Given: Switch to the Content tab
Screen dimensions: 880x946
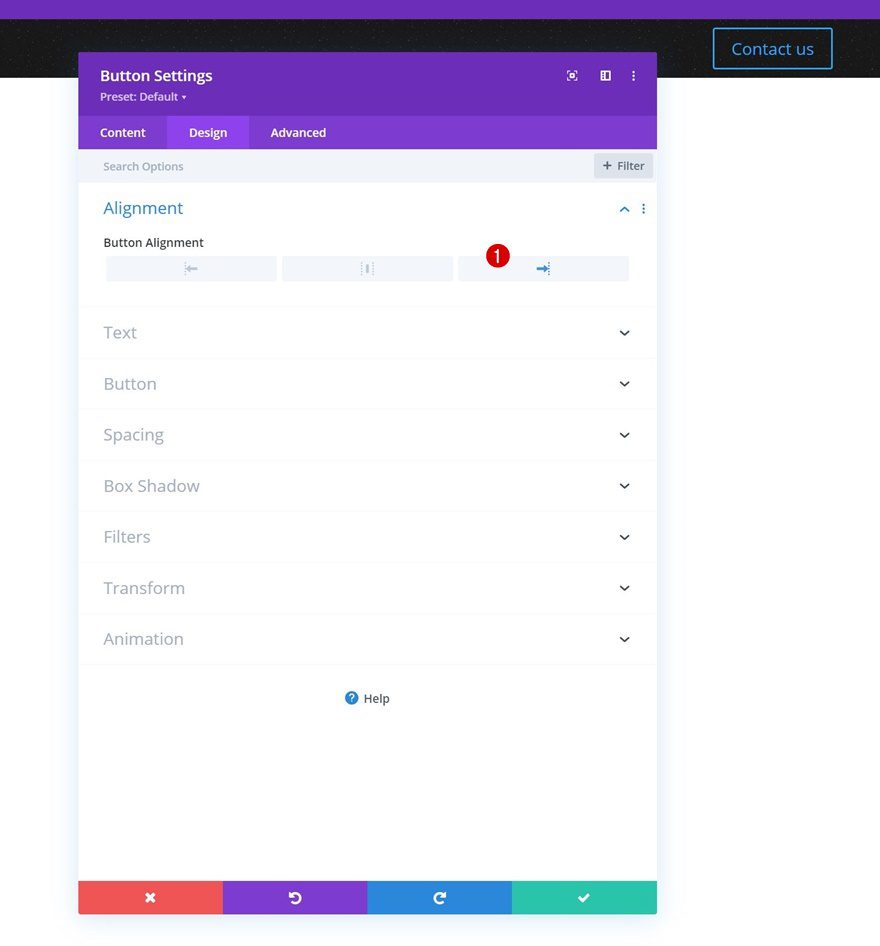Looking at the screenshot, I should (x=122, y=132).
